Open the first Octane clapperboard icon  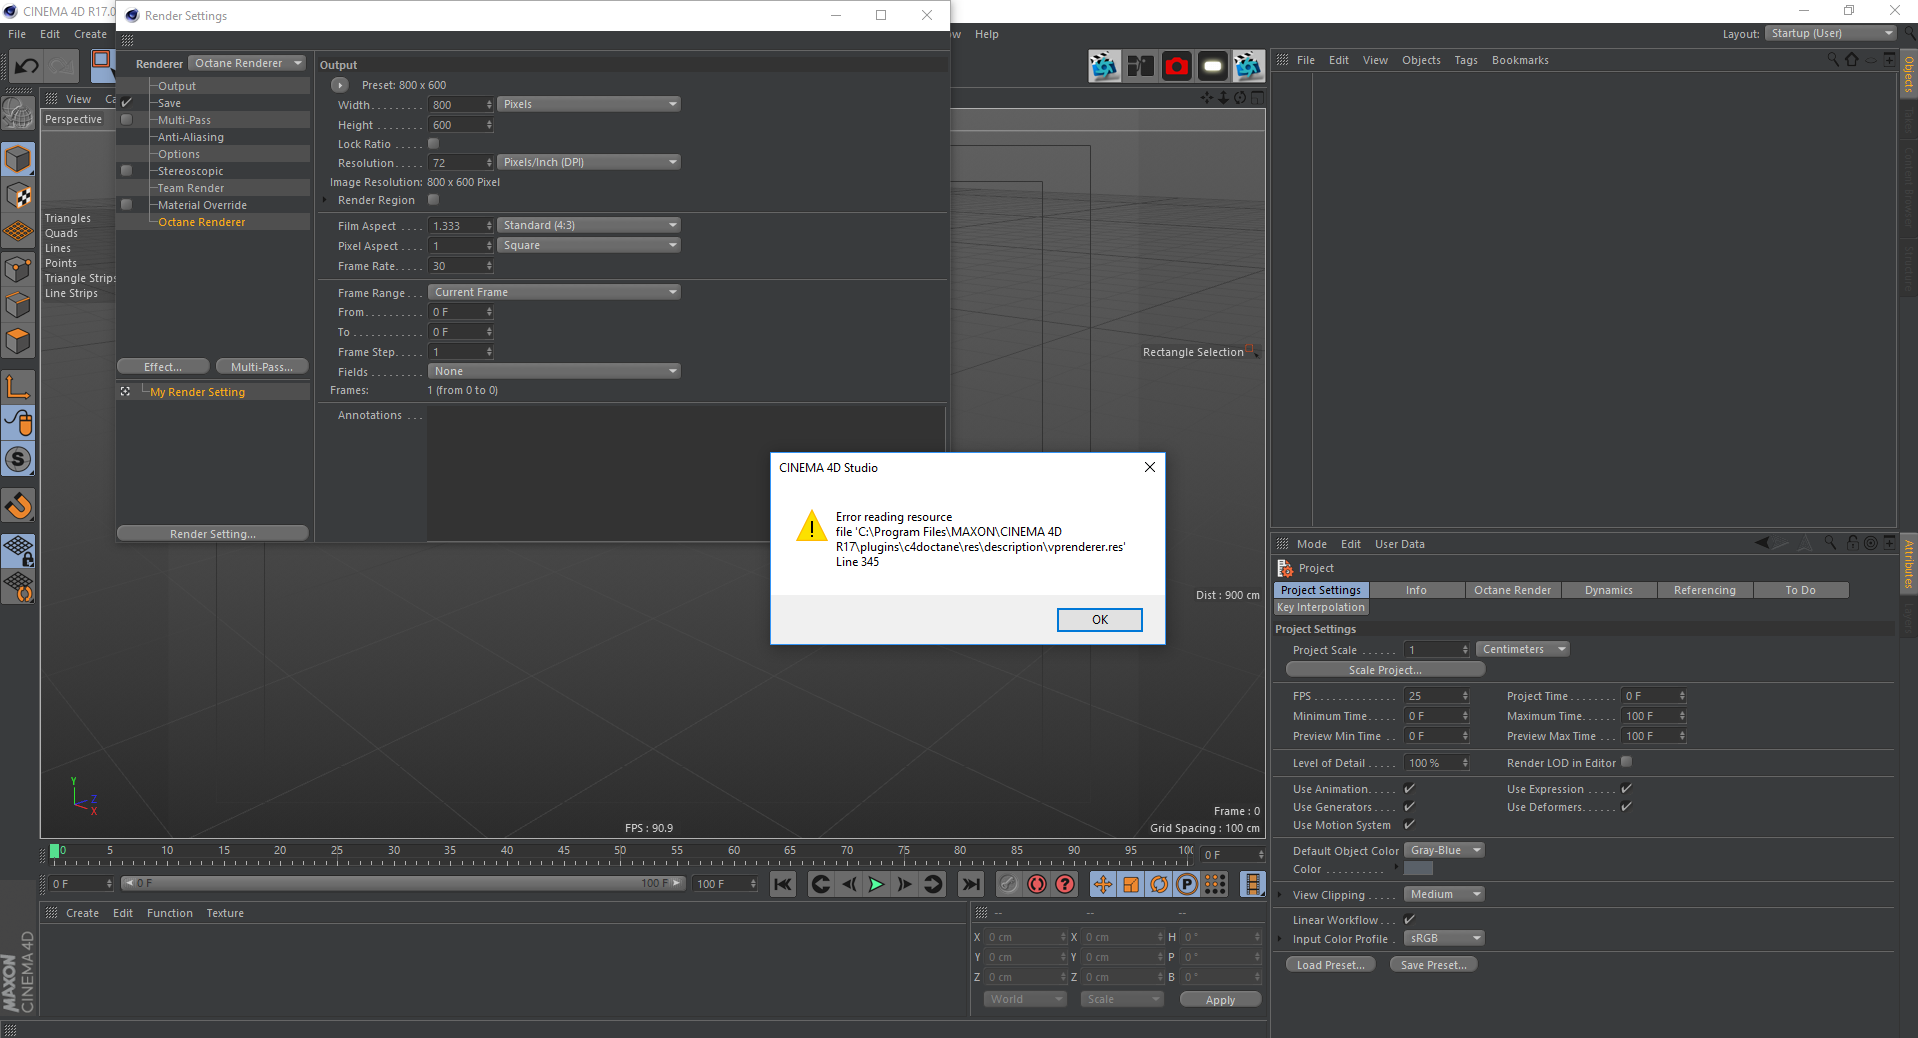coord(1104,66)
